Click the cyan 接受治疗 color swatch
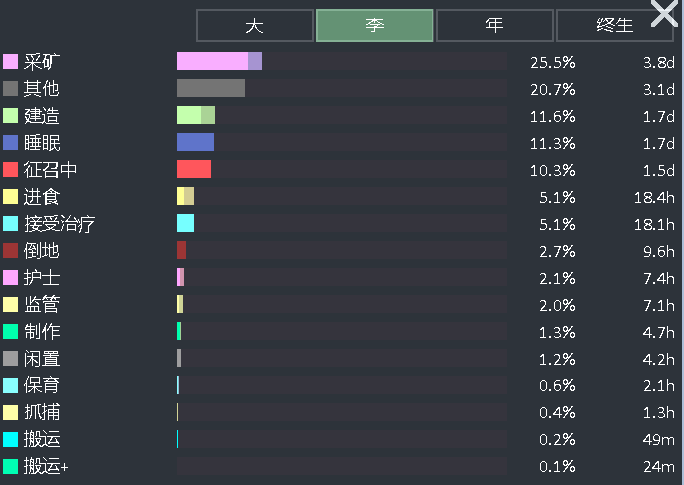 click(10, 224)
